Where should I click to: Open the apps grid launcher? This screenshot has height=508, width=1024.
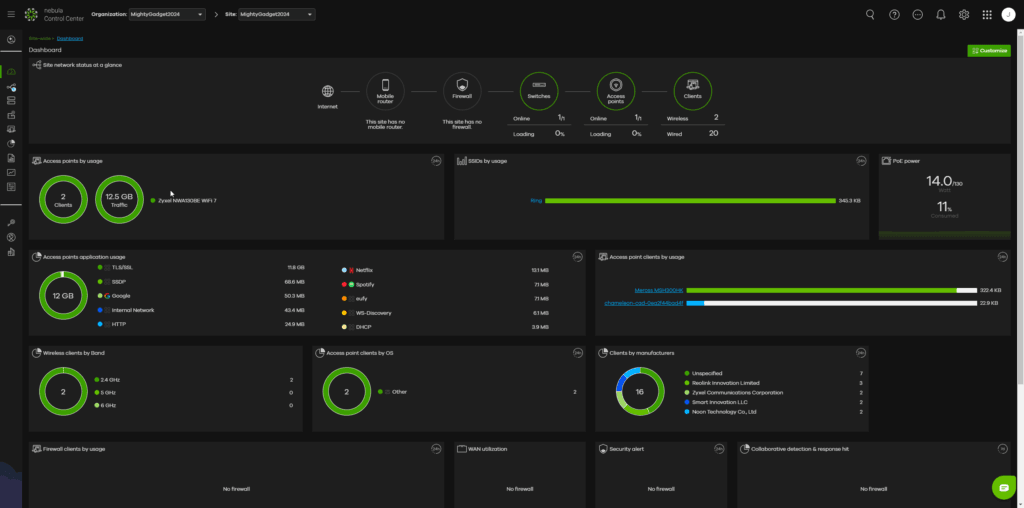pos(987,14)
